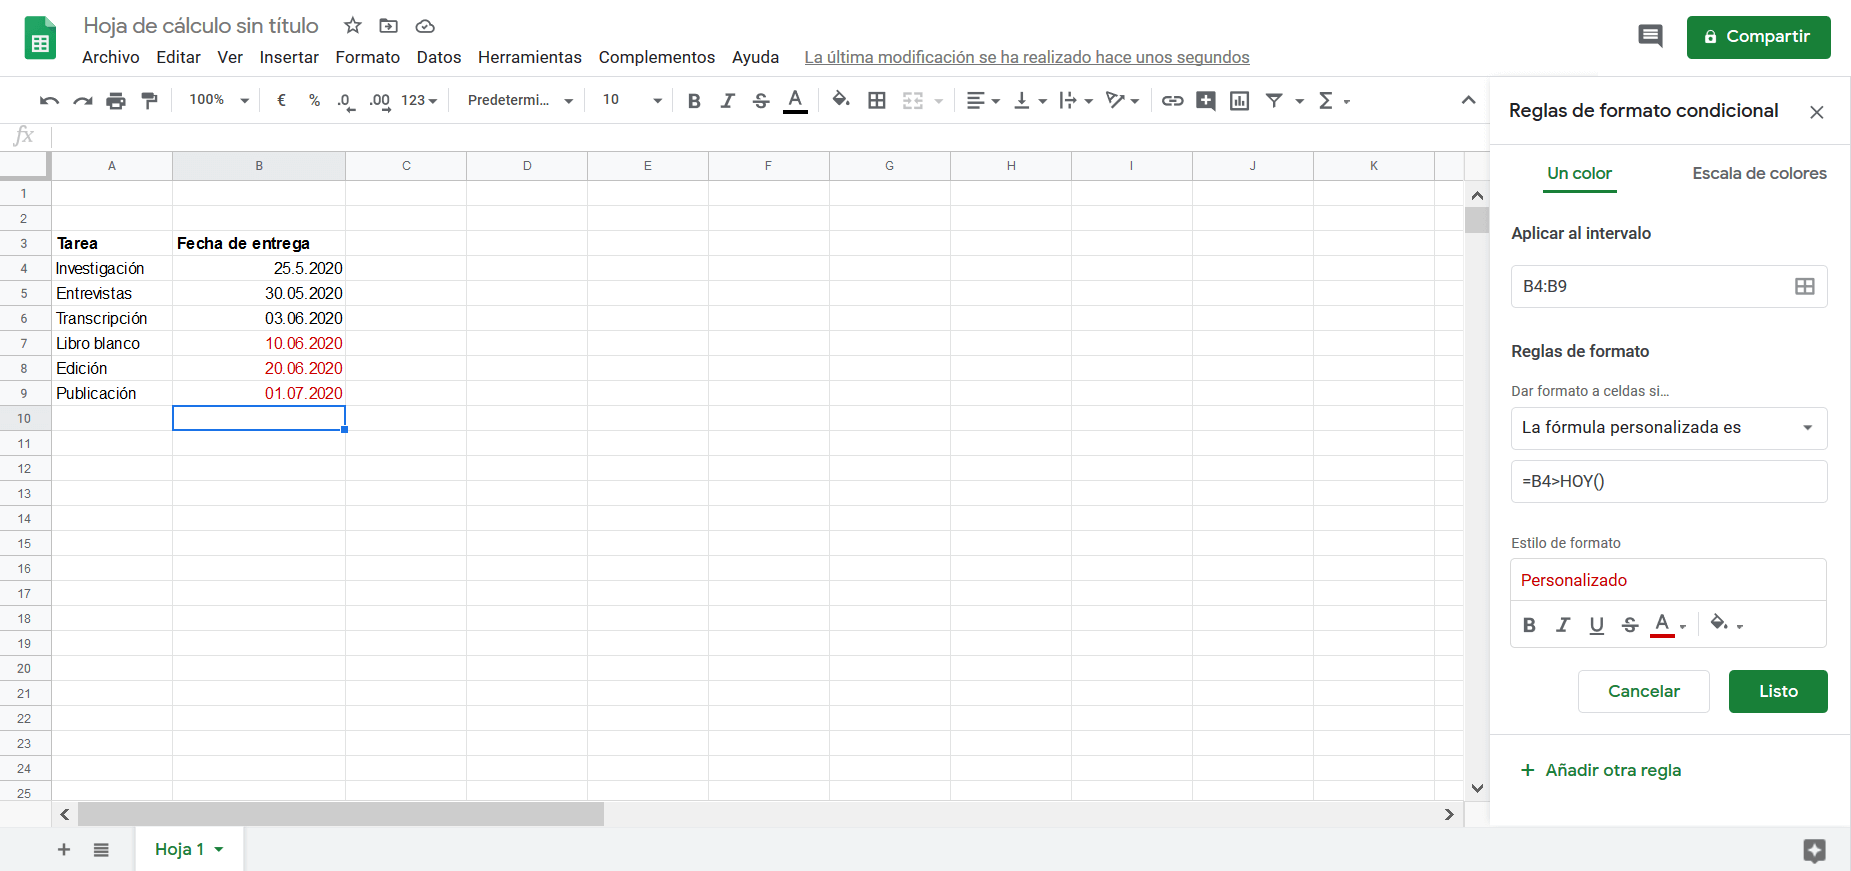Viewport: 1851px width, 871px height.
Task: Insert comment via toolbar icon
Action: click(x=1206, y=101)
